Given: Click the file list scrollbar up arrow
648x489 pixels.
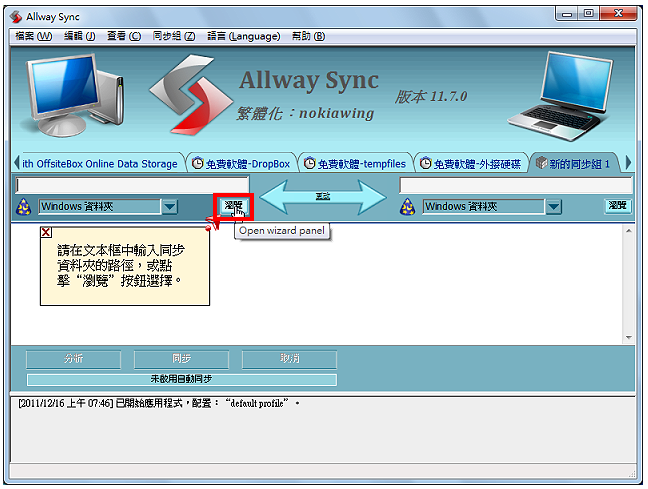Looking at the screenshot, I should (x=629, y=231).
